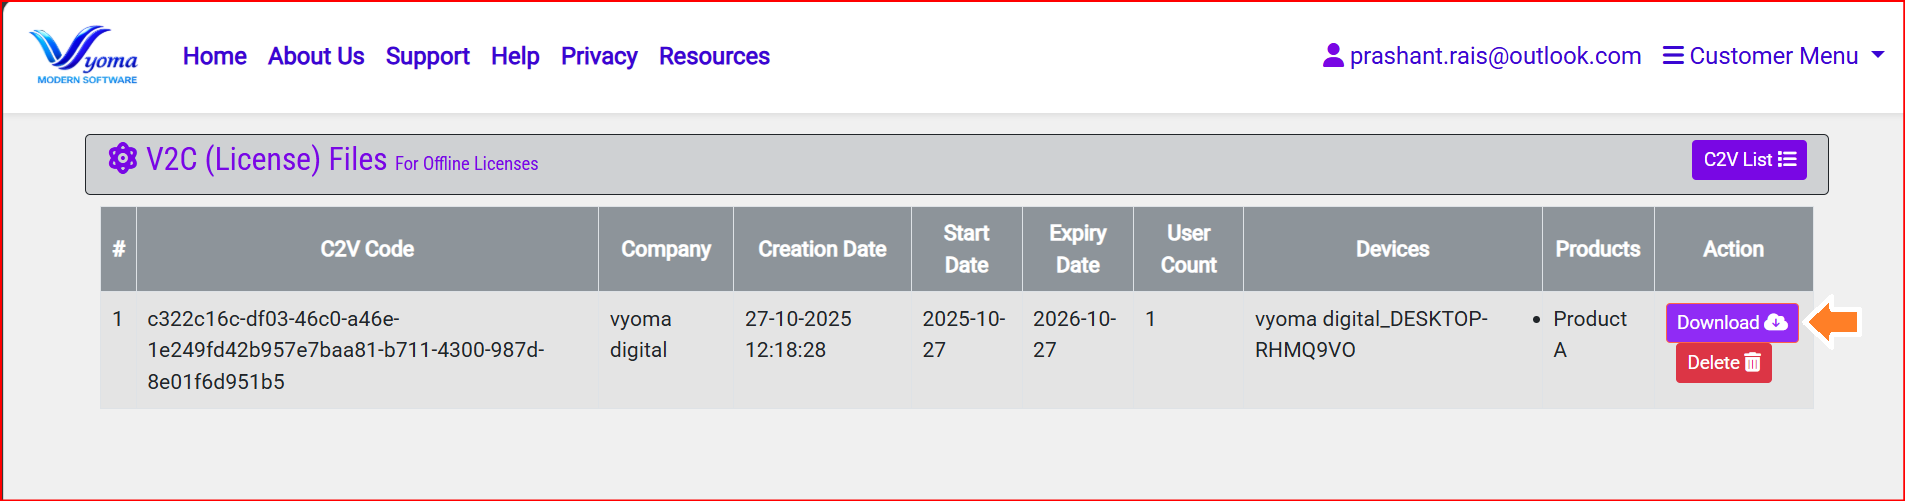The width and height of the screenshot is (1905, 501).
Task: Click the Vyoma Modern Software logo
Action: [x=84, y=55]
